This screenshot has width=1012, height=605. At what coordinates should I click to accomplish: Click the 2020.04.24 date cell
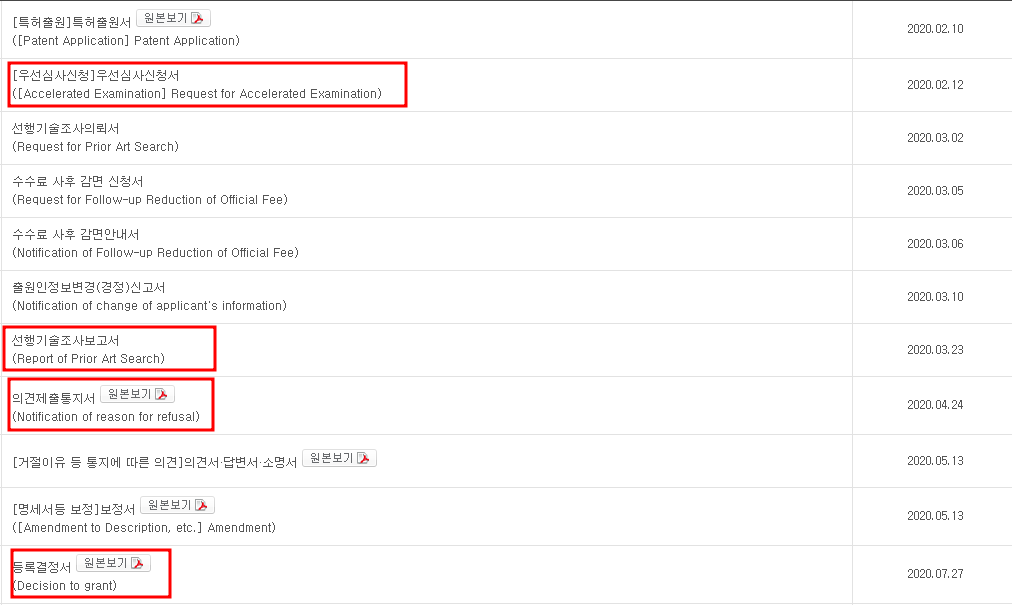[935, 405]
